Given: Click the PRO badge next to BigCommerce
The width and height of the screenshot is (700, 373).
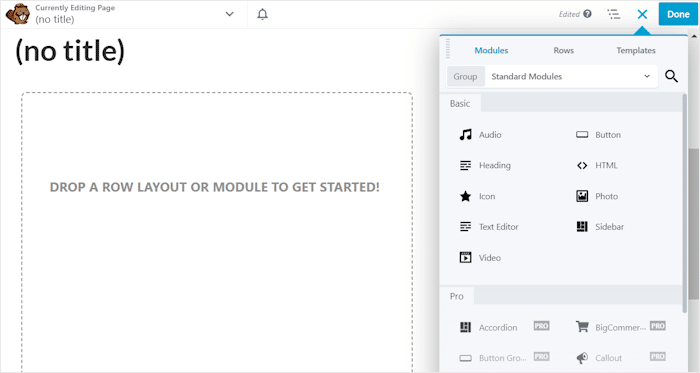Looking at the screenshot, I should (x=658, y=326).
